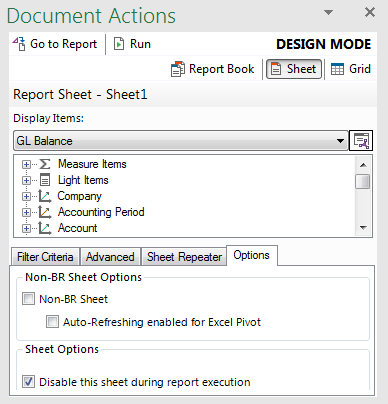
Task: Click the tree list scrollbar down arrow
Action: pos(363,228)
